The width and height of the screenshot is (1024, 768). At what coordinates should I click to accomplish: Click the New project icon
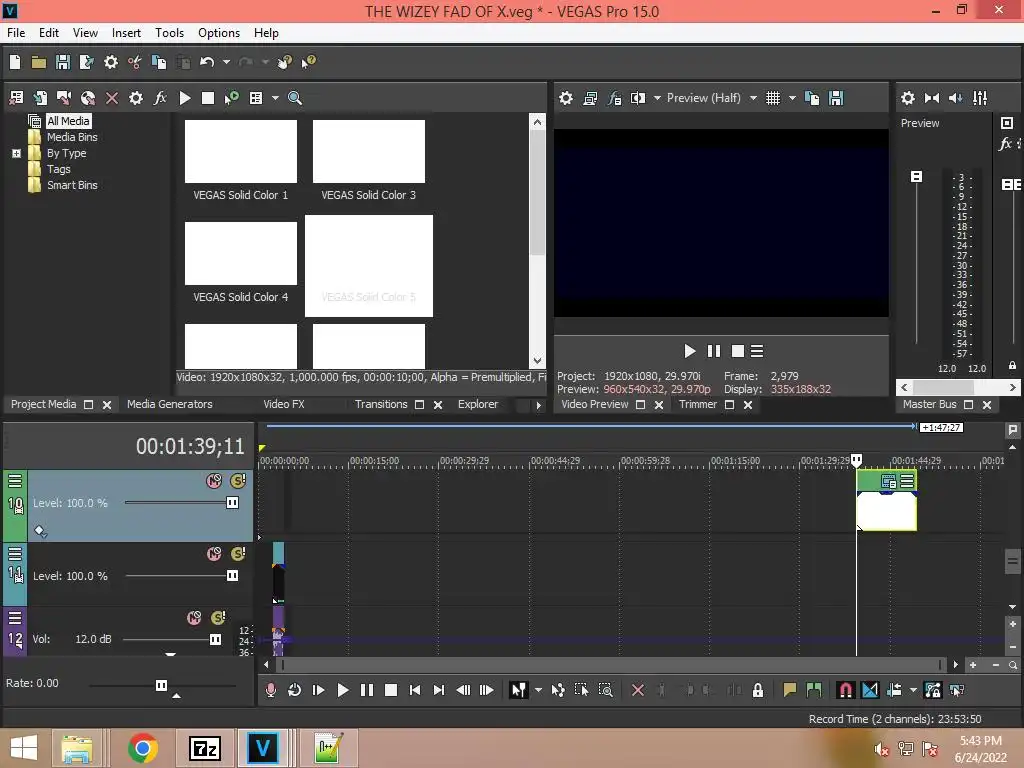(x=15, y=62)
